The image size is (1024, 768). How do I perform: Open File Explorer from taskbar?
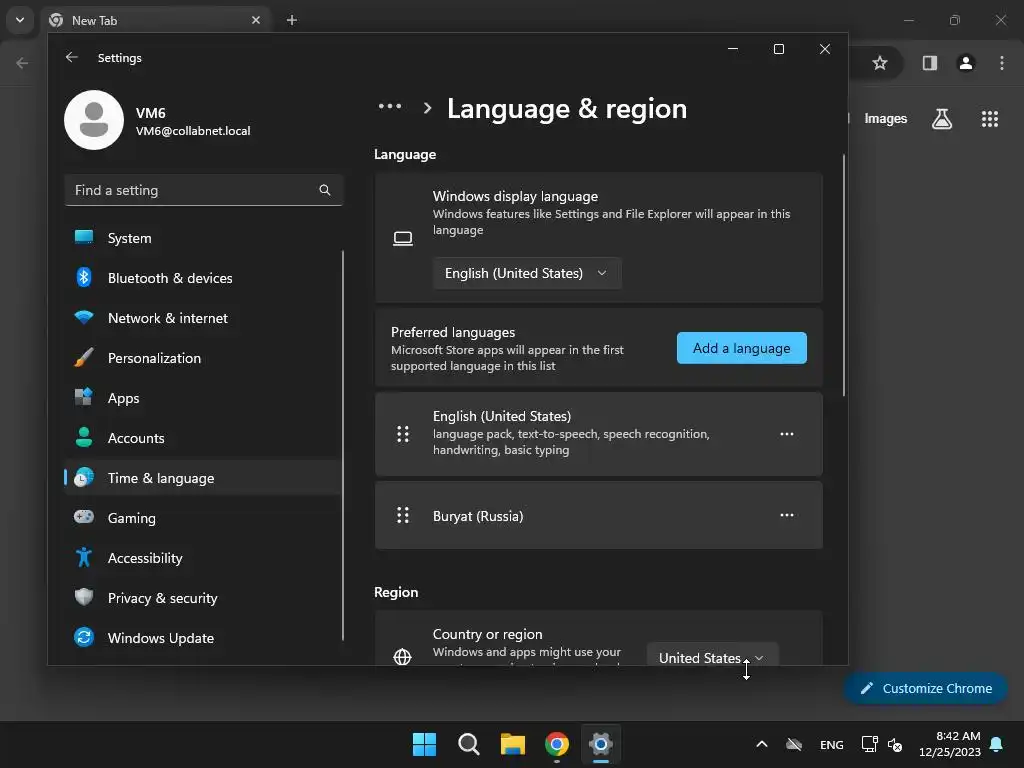pyautogui.click(x=513, y=744)
